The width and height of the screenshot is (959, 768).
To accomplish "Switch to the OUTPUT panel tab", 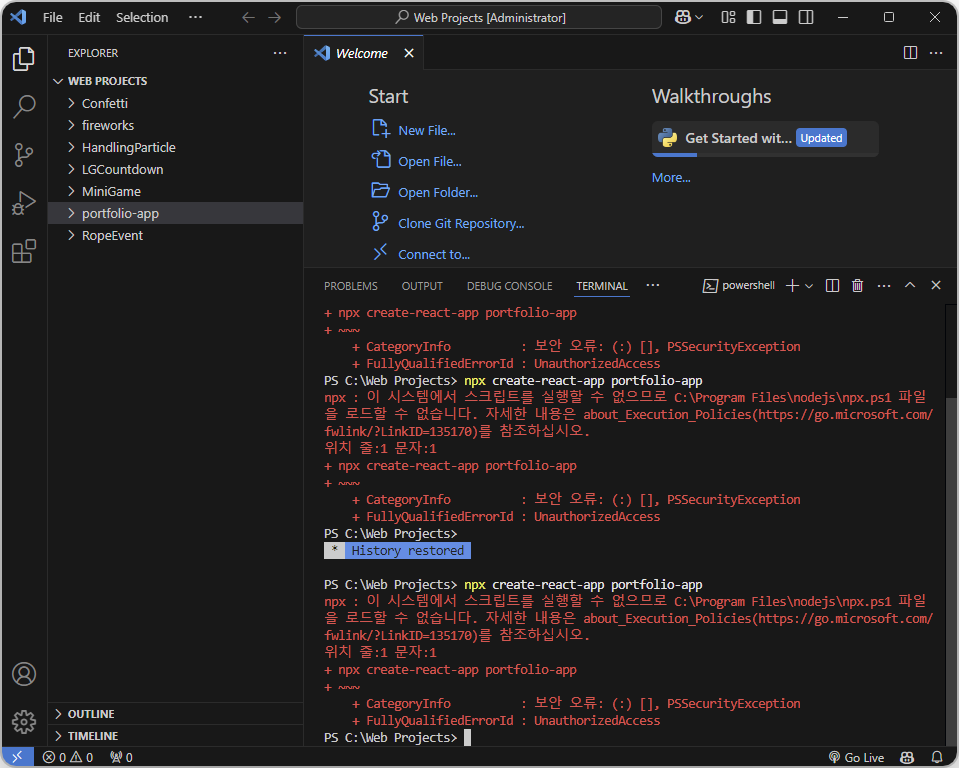I will pyautogui.click(x=422, y=286).
